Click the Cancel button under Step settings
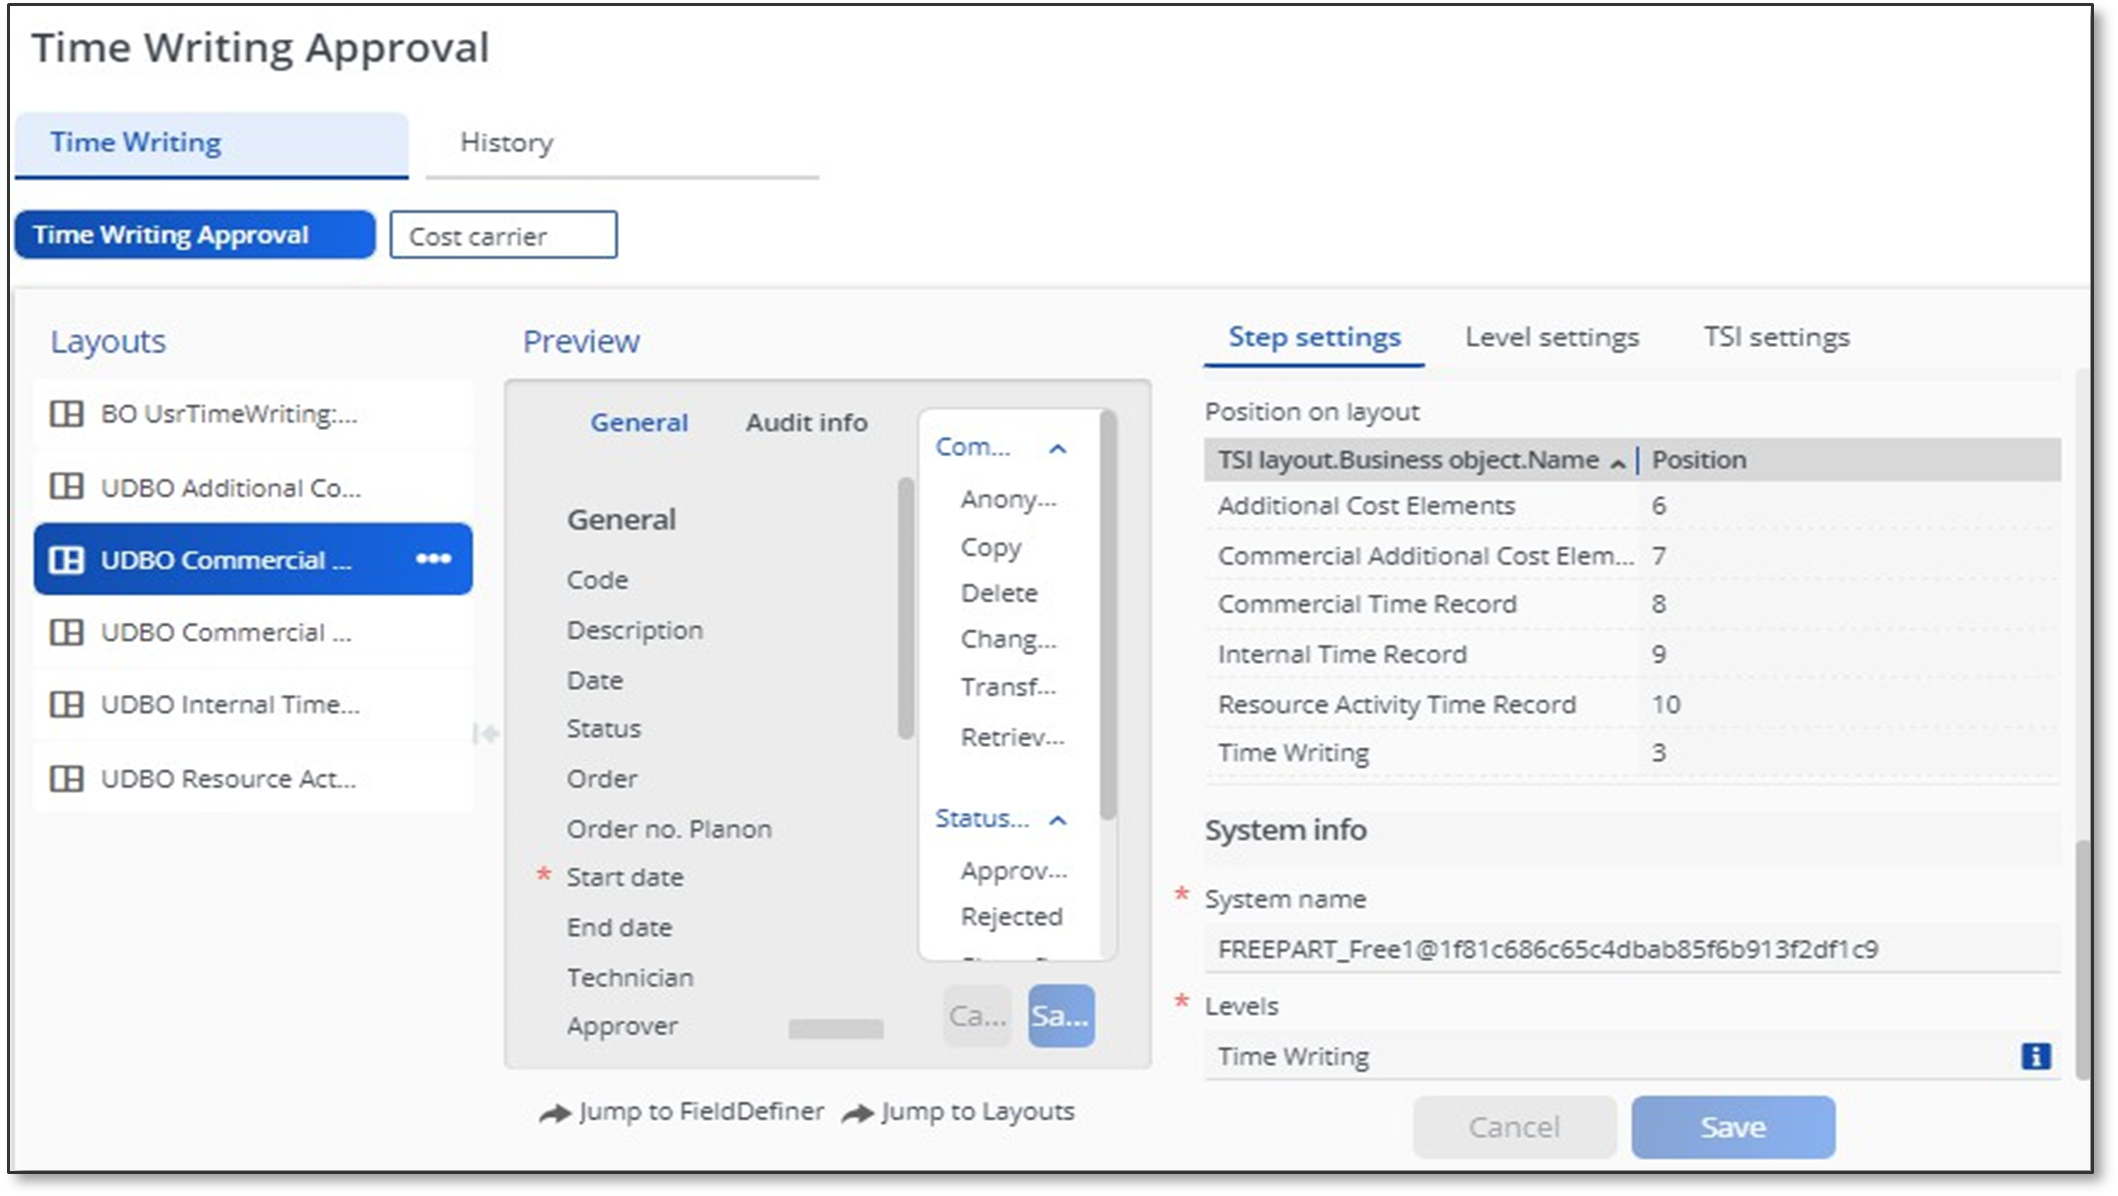 point(1514,1127)
